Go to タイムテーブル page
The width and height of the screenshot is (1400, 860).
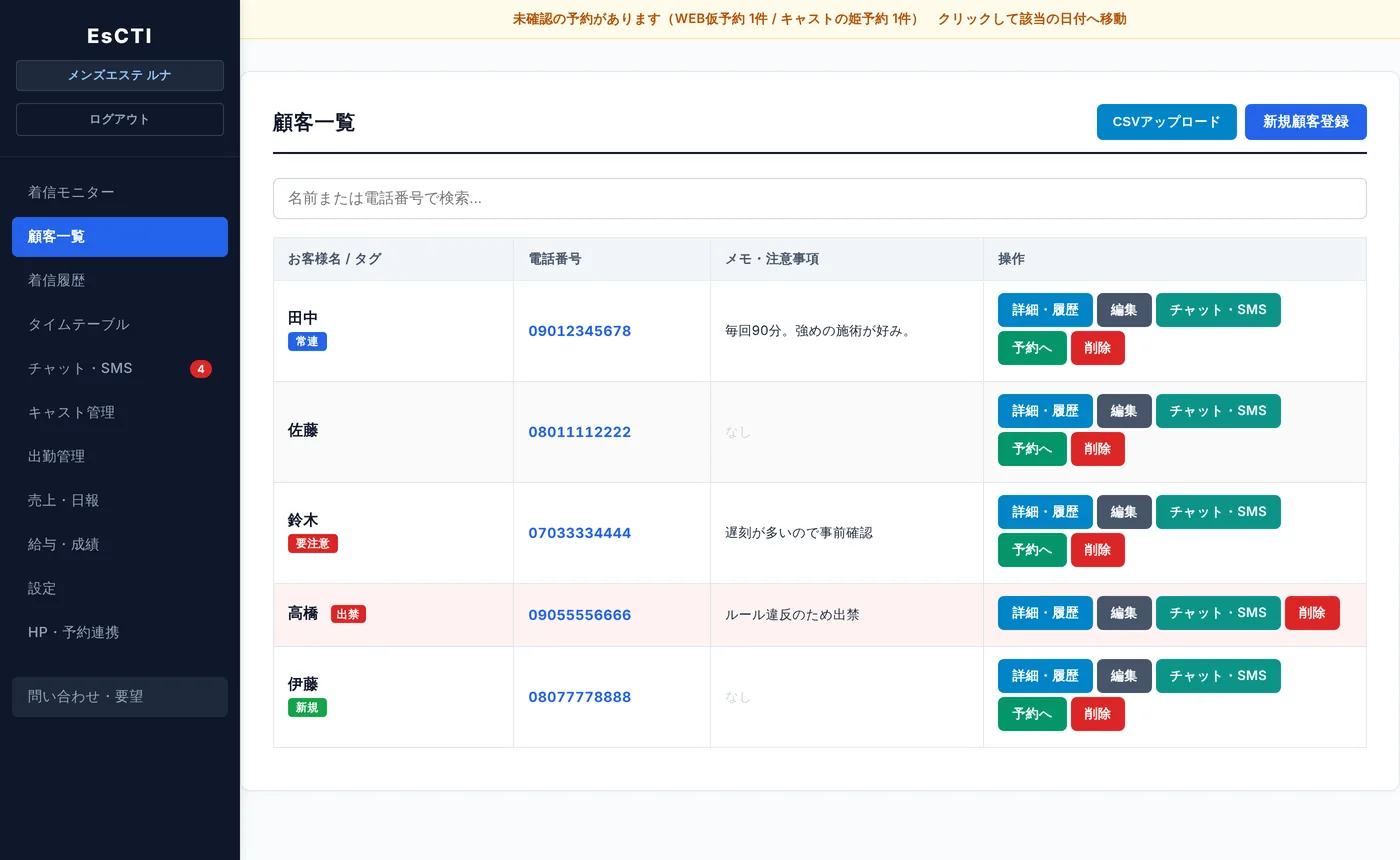(120, 325)
